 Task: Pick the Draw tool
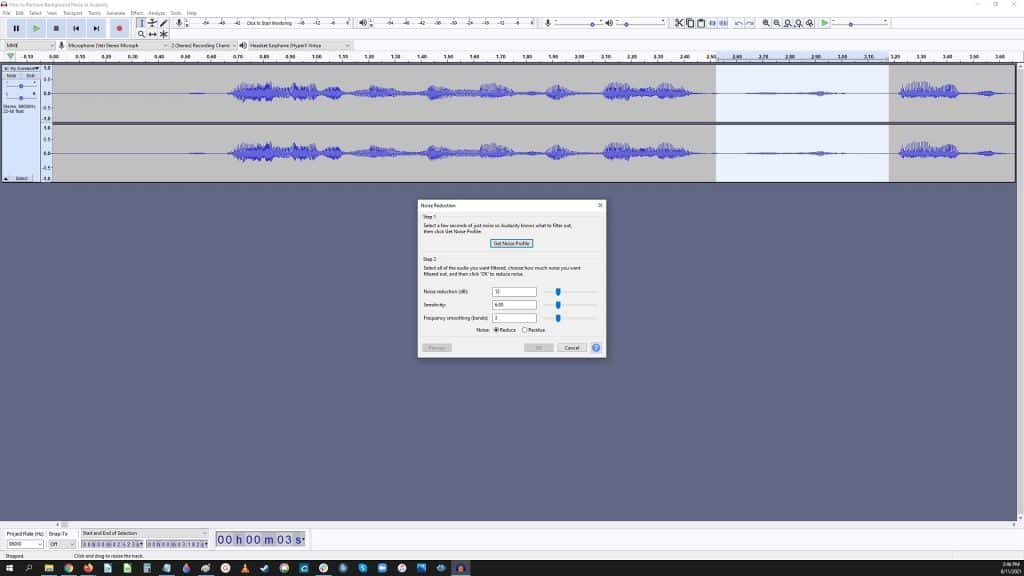(163, 22)
